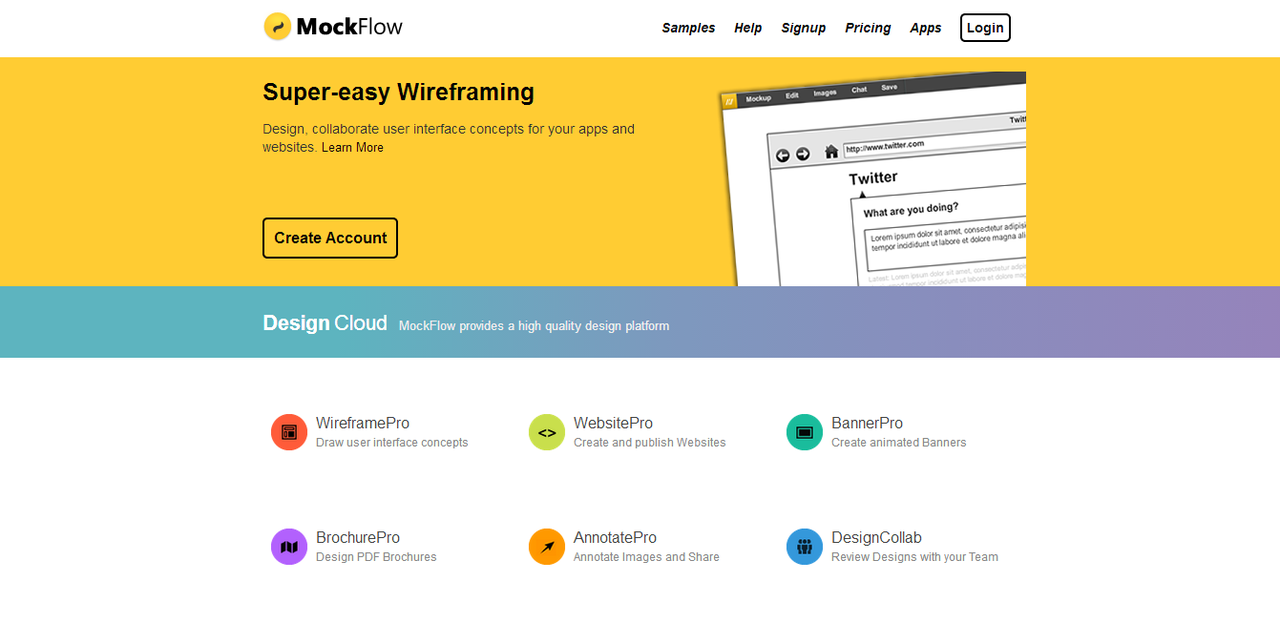This screenshot has width=1280, height=623.
Task: Open the Samples menu item
Action: [x=688, y=28]
